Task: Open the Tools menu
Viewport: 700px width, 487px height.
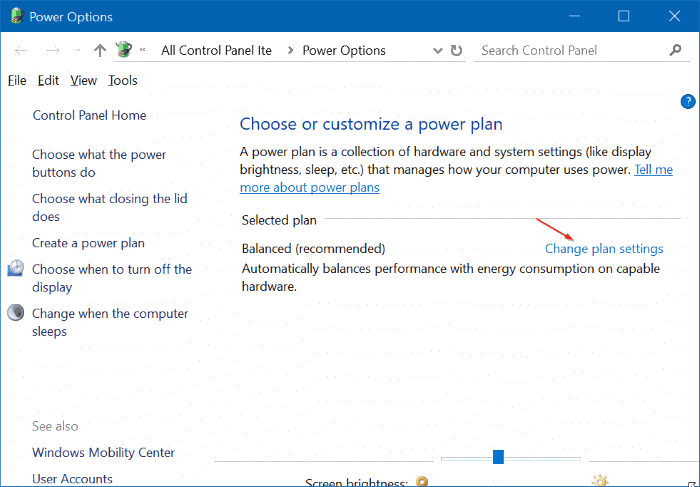Action: point(123,80)
